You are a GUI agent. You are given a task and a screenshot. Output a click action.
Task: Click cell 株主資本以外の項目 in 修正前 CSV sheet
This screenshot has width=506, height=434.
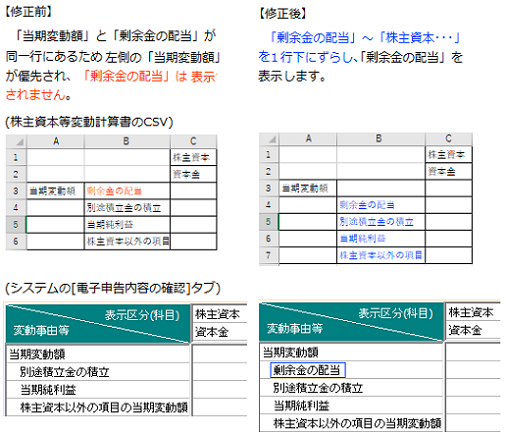click(x=127, y=241)
